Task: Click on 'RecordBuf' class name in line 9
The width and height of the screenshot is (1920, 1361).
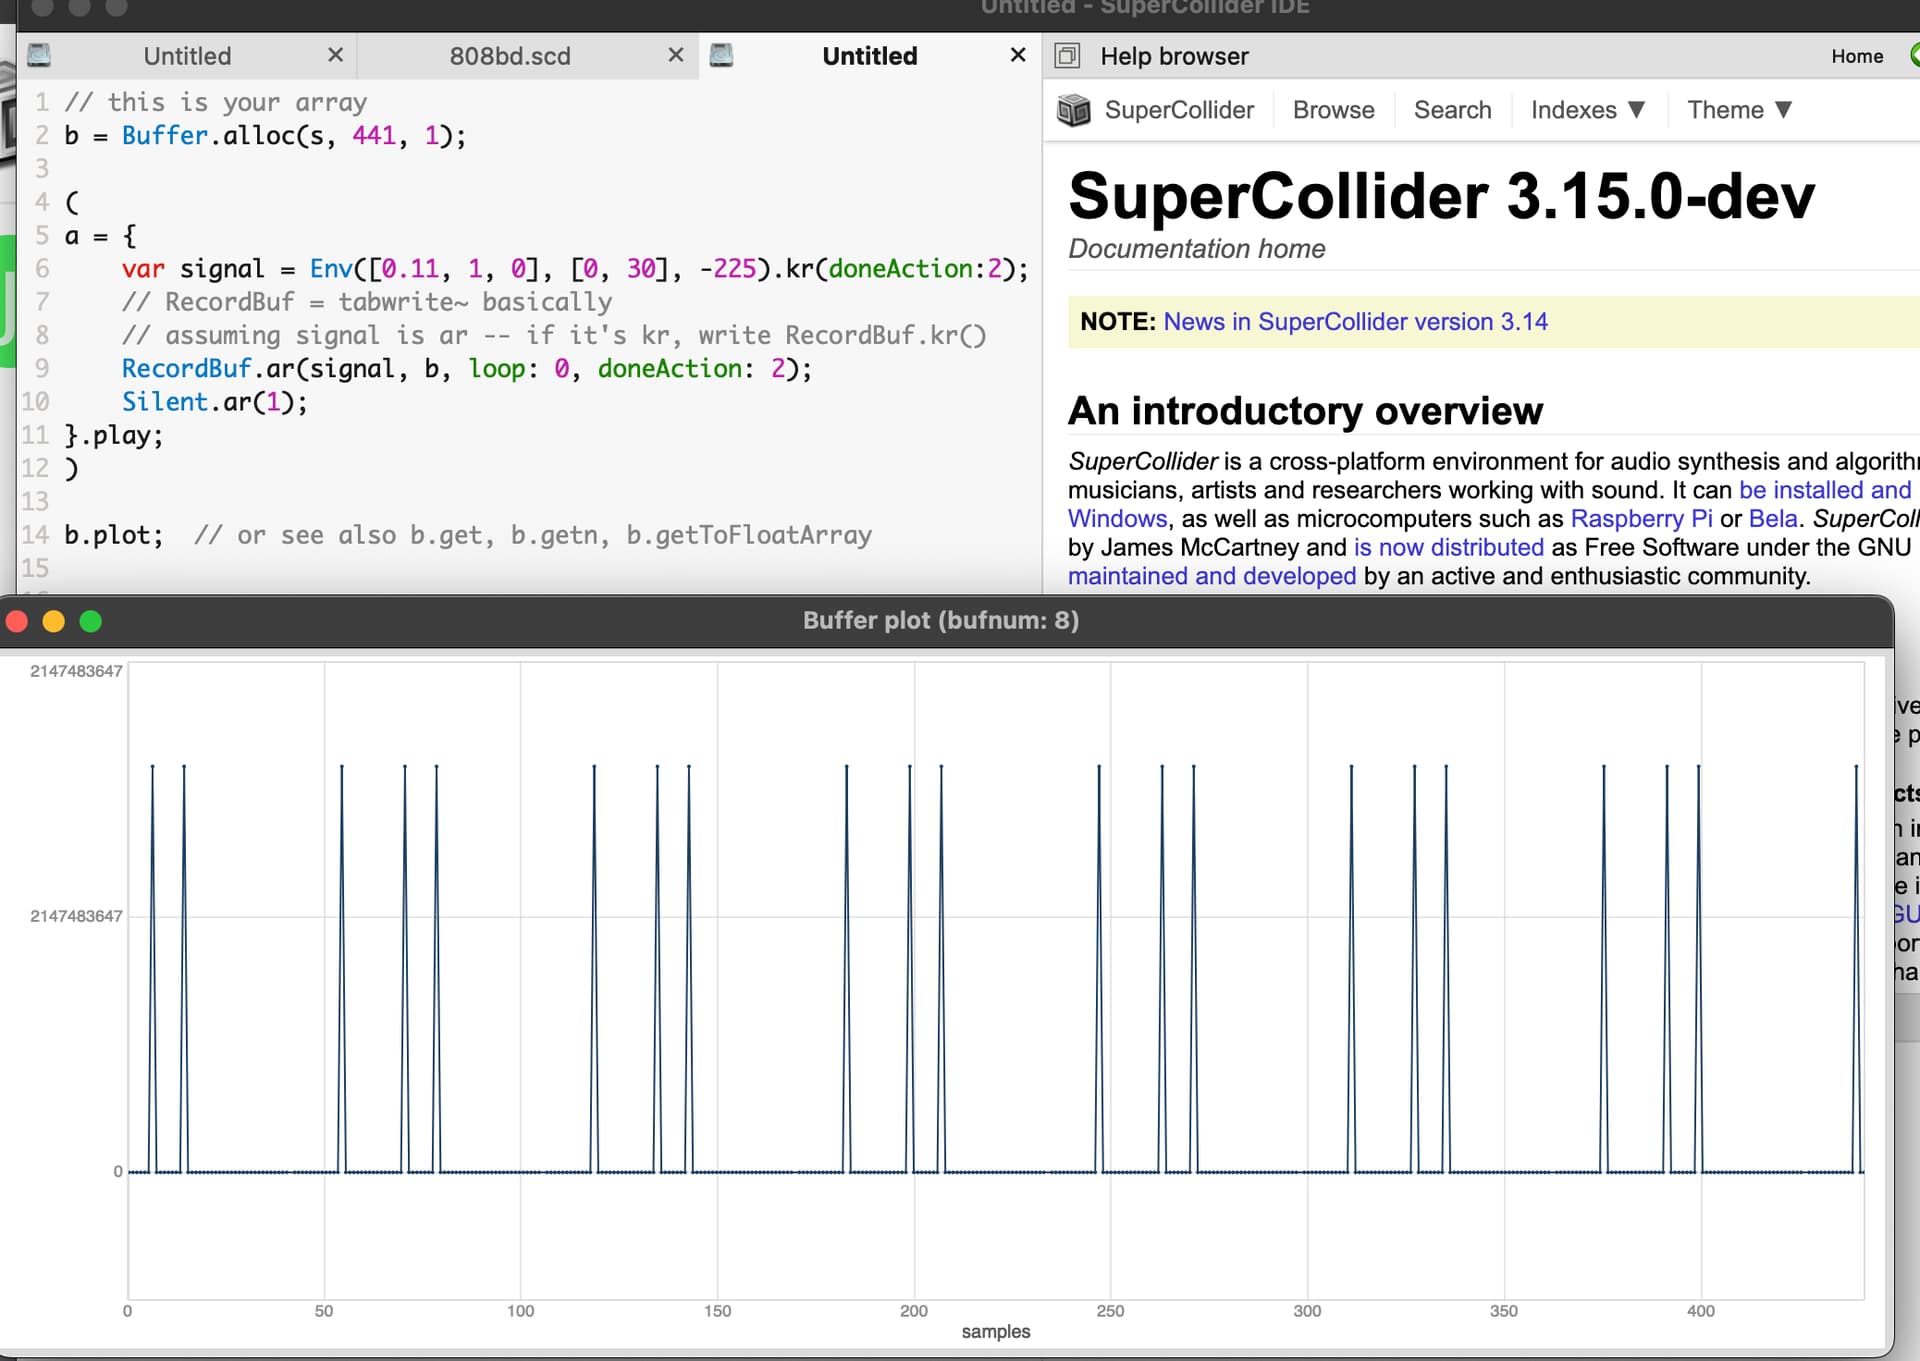Action: point(186,369)
